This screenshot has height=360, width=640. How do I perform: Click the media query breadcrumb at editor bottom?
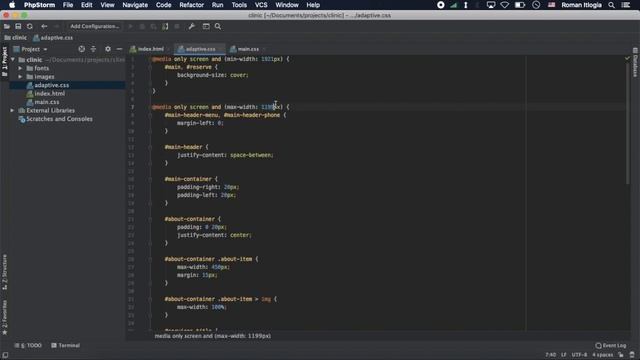point(213,336)
